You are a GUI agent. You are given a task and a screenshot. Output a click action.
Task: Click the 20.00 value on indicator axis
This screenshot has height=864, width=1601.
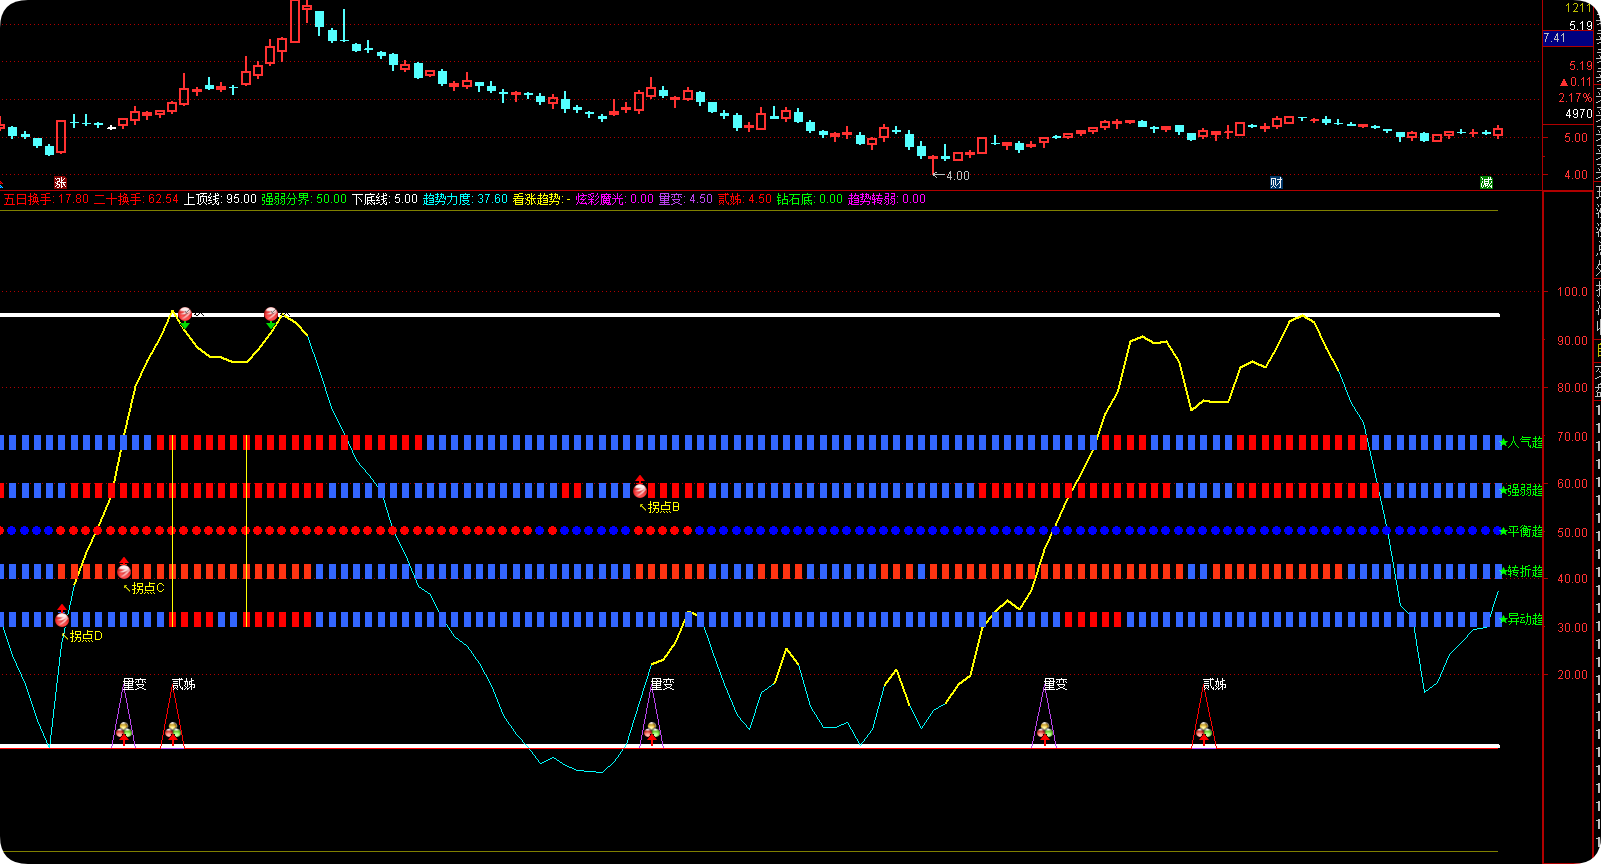pos(1572,675)
